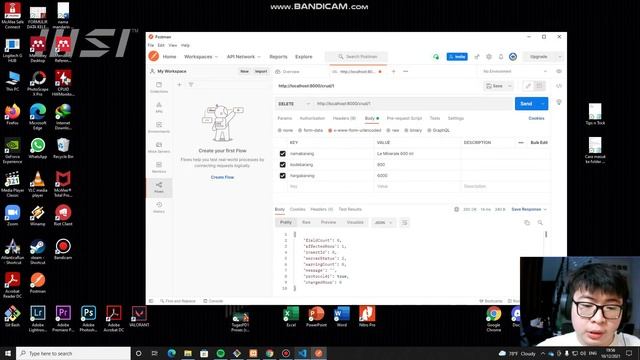Click the Import button
Image resolution: width=640 pixels, height=360 pixels.
click(x=261, y=71)
